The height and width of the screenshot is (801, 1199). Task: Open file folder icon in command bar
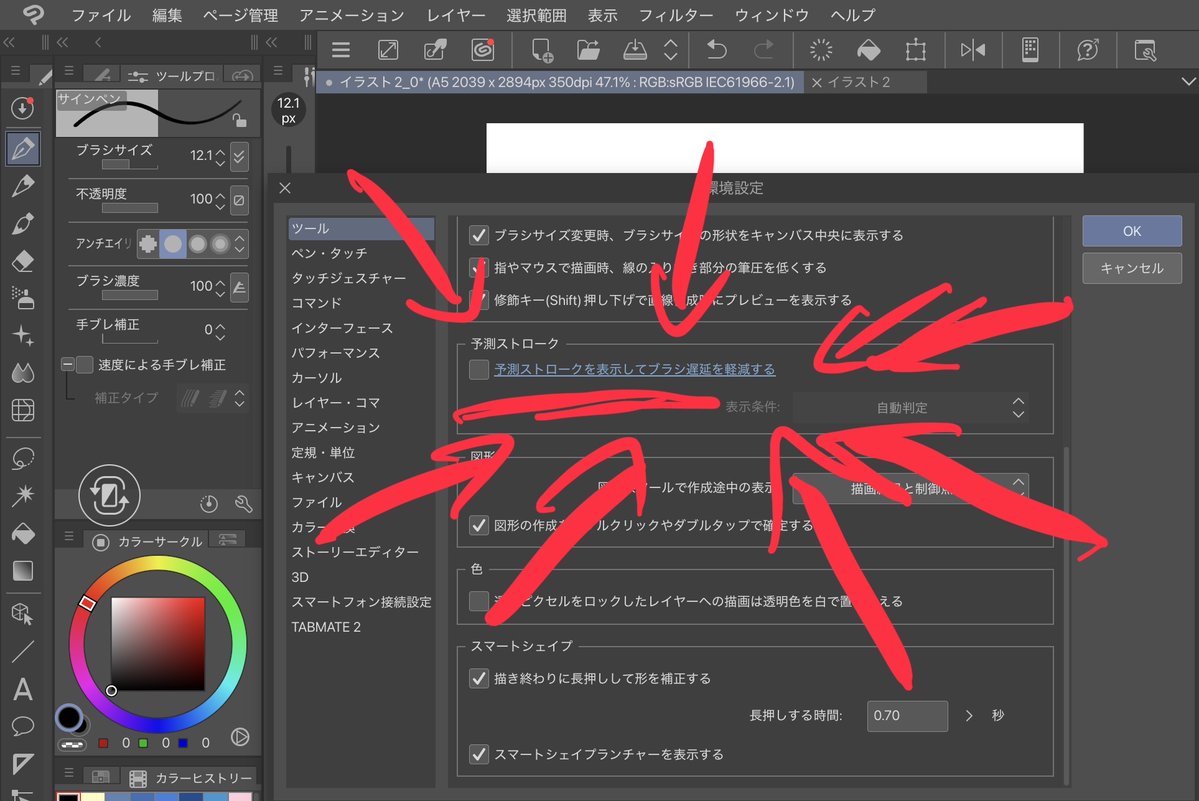587,50
